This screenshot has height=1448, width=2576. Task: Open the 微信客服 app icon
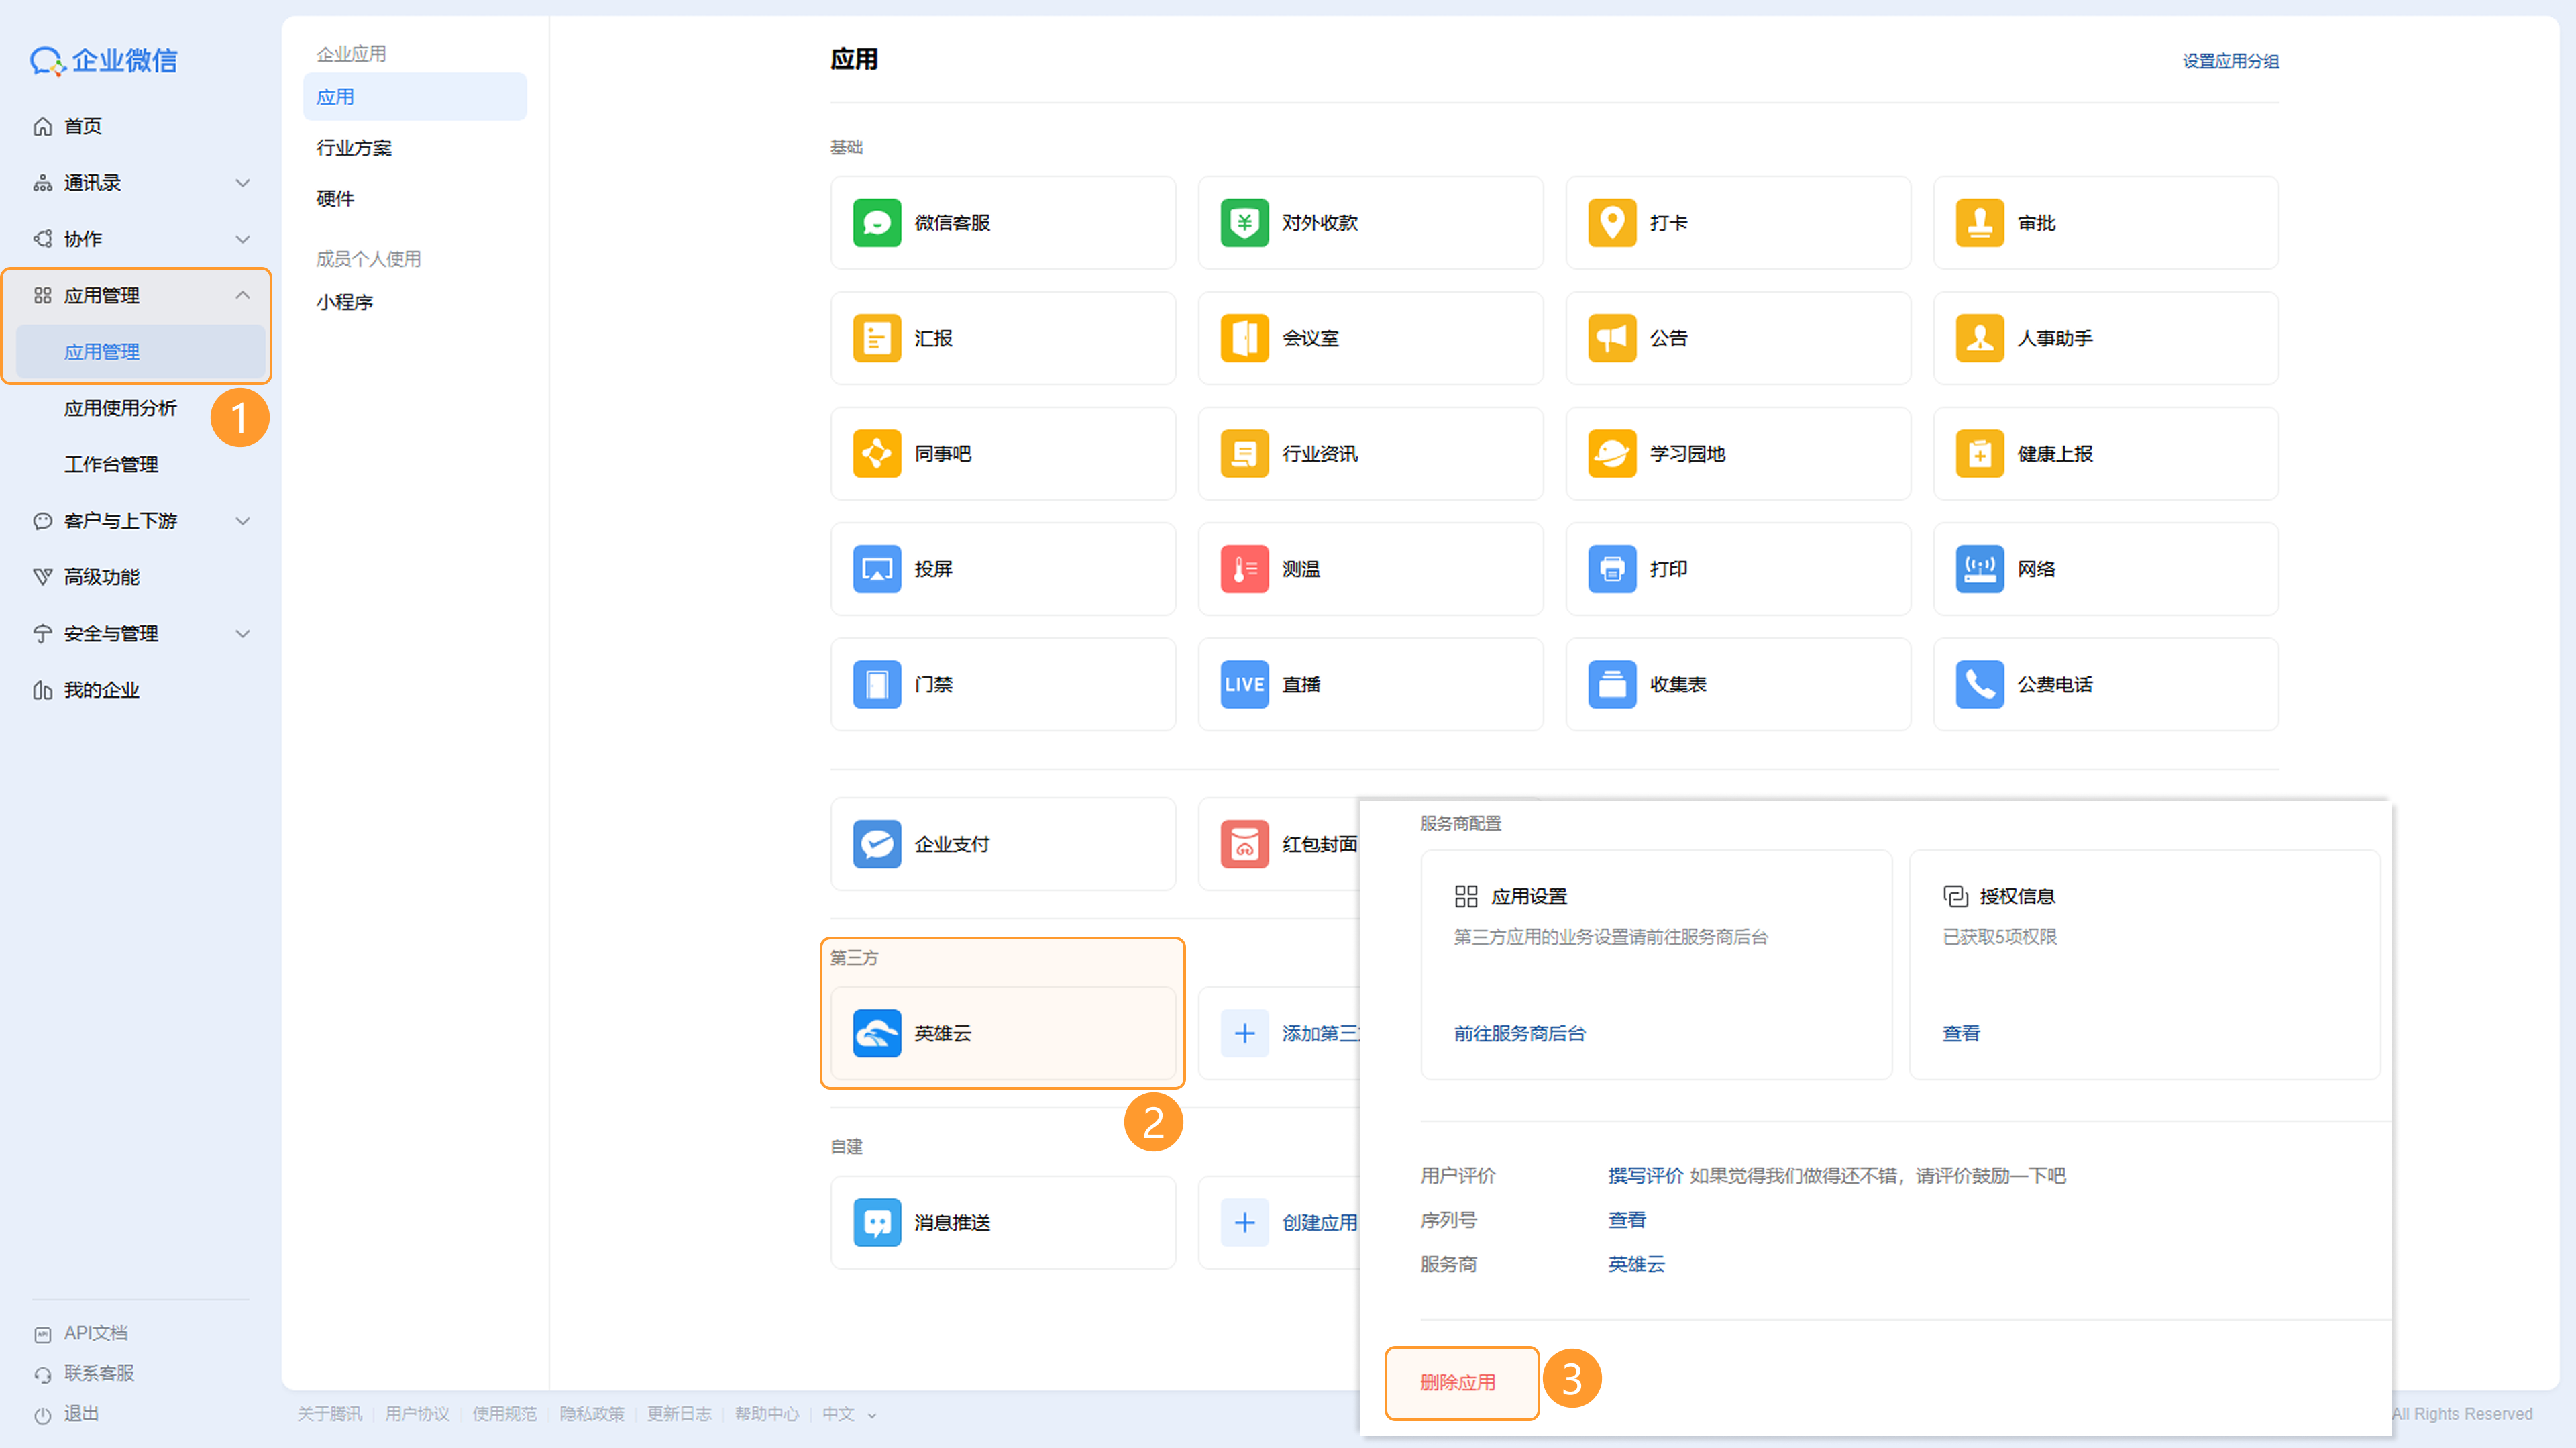pyautogui.click(x=876, y=222)
